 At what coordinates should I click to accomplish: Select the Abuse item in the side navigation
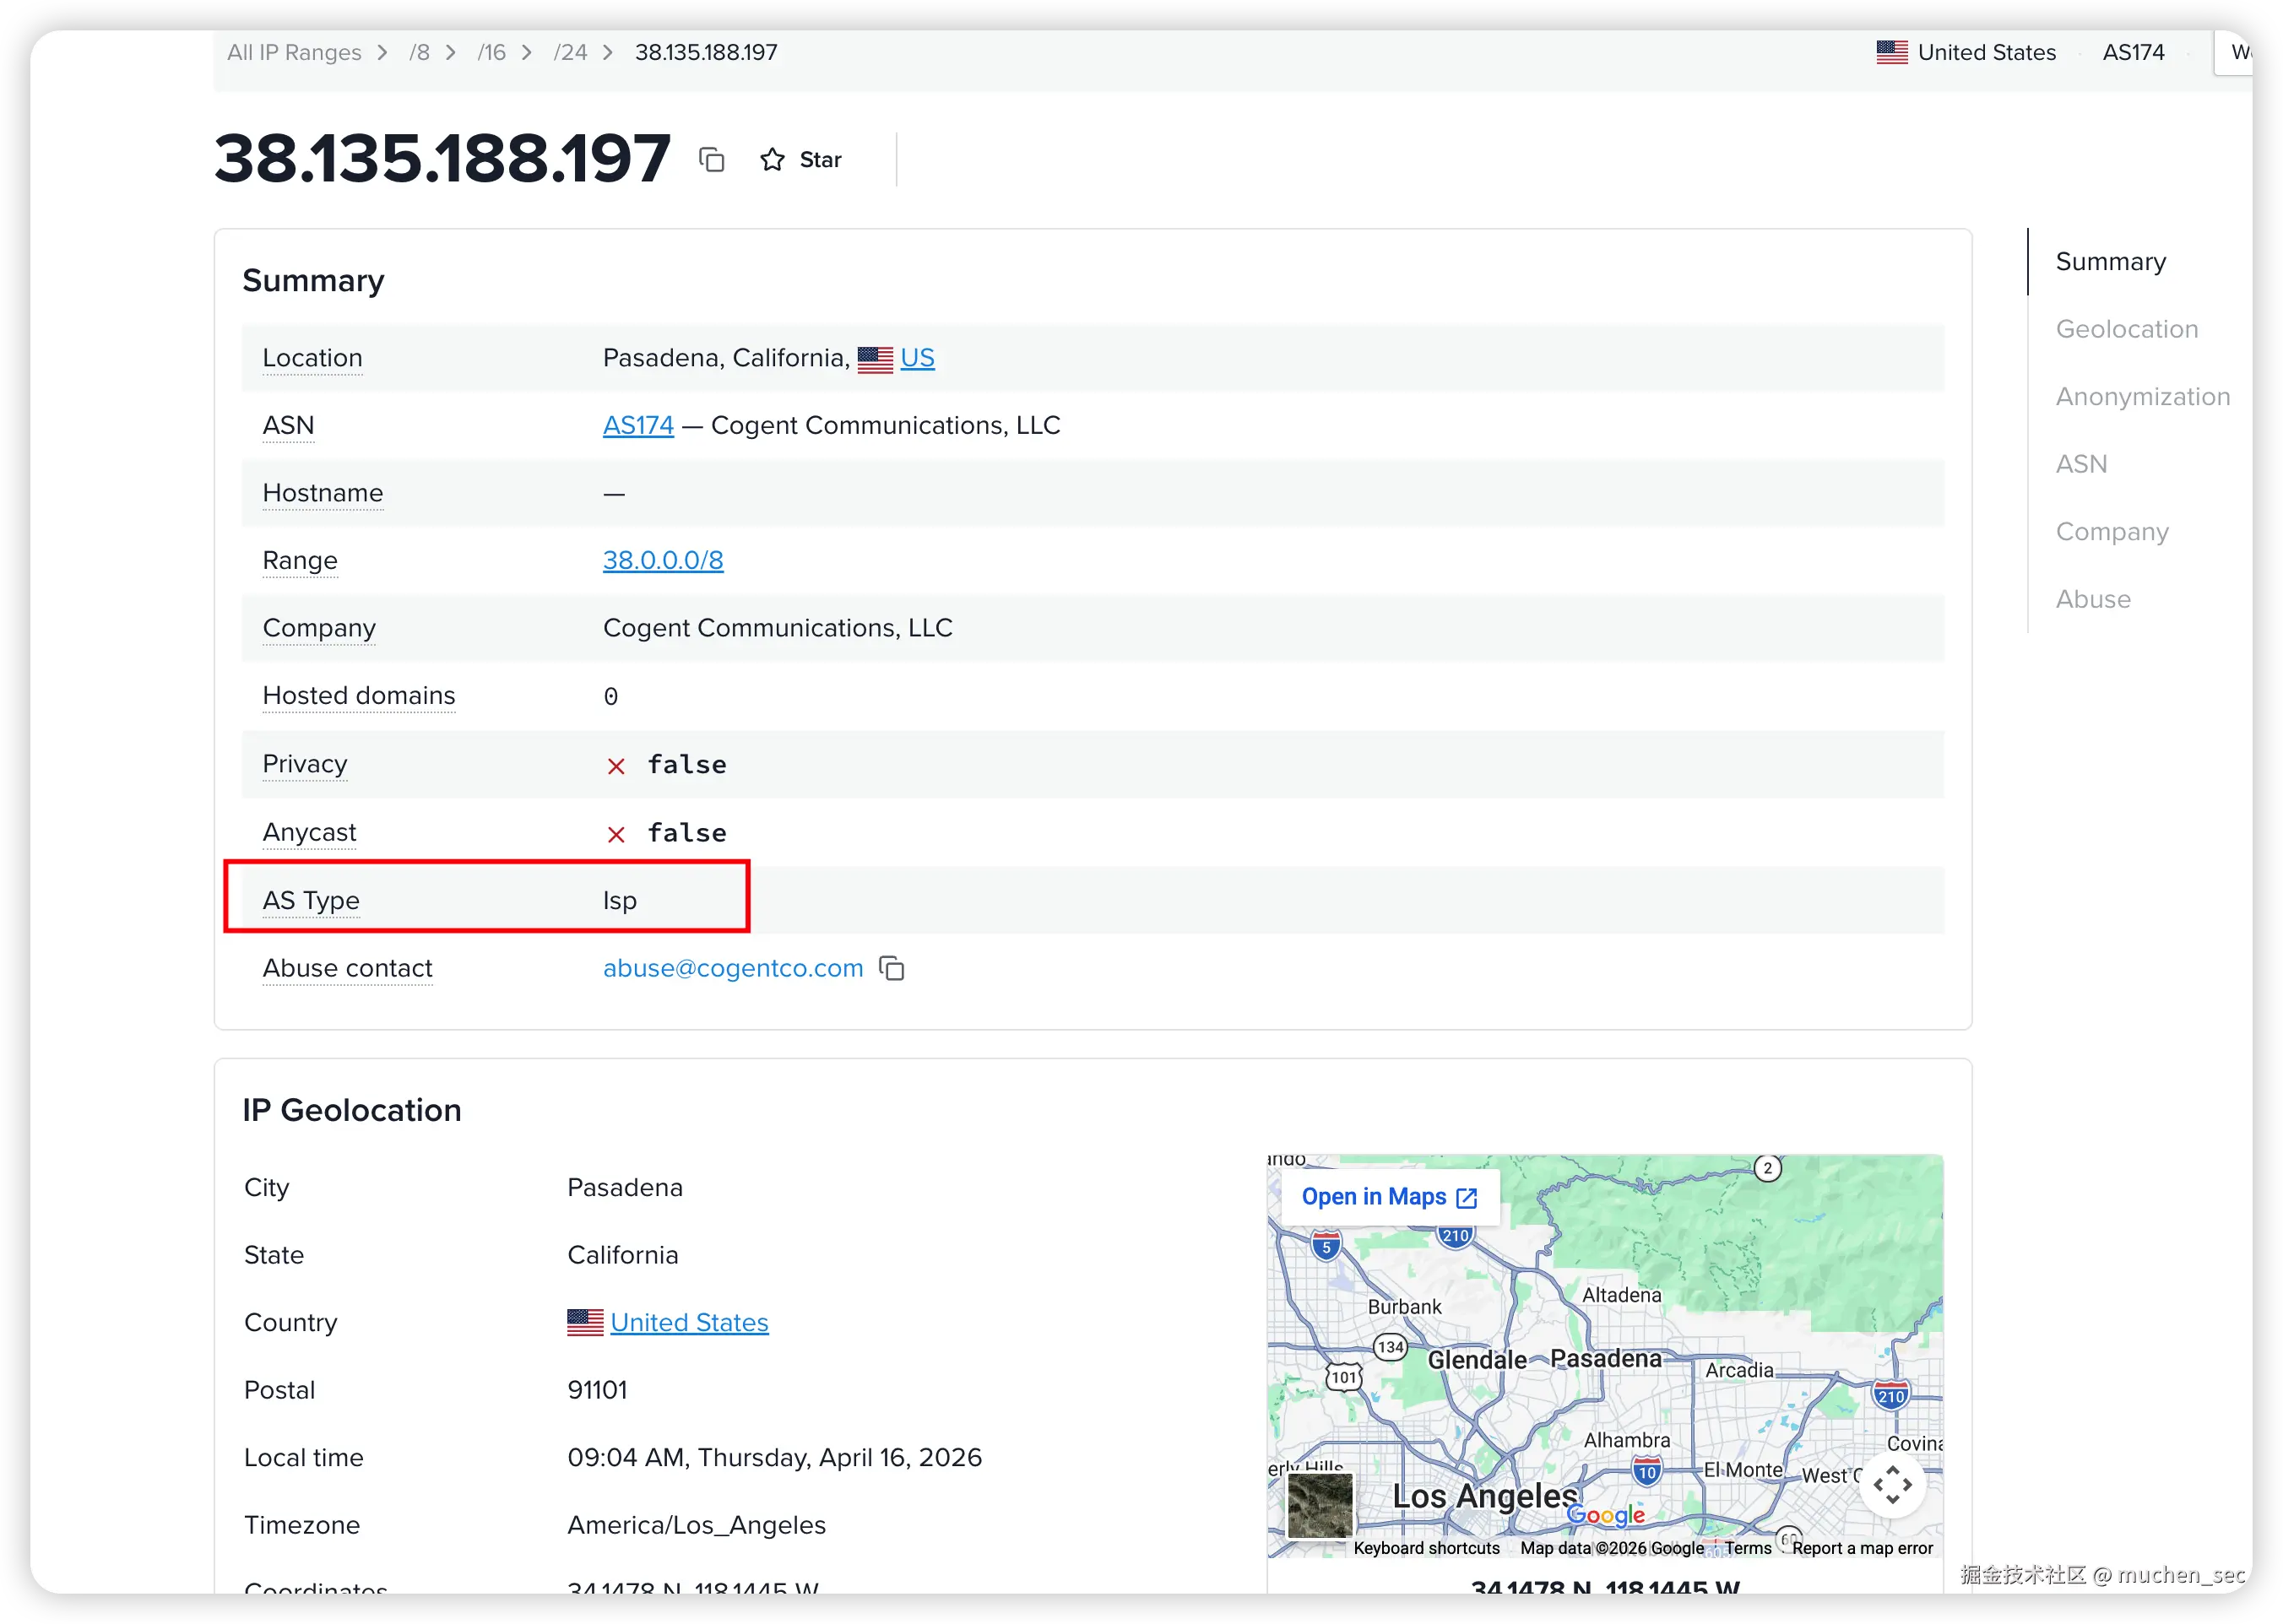(2092, 599)
